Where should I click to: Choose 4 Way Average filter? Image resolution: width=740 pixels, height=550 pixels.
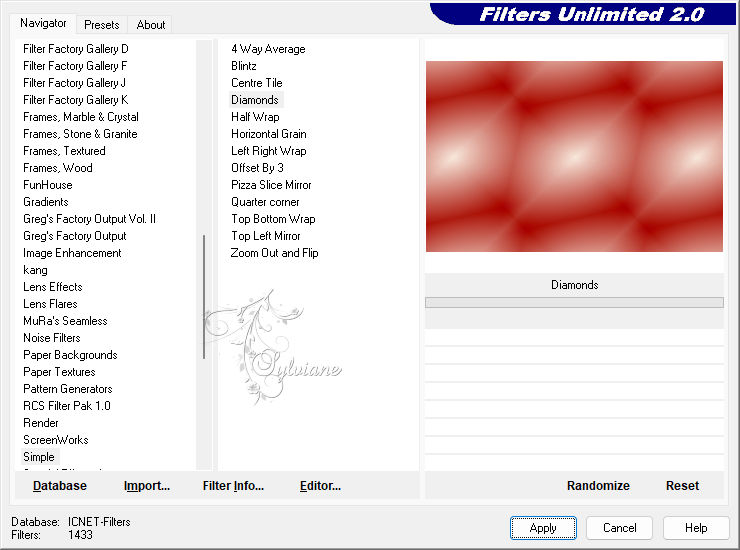click(x=268, y=49)
